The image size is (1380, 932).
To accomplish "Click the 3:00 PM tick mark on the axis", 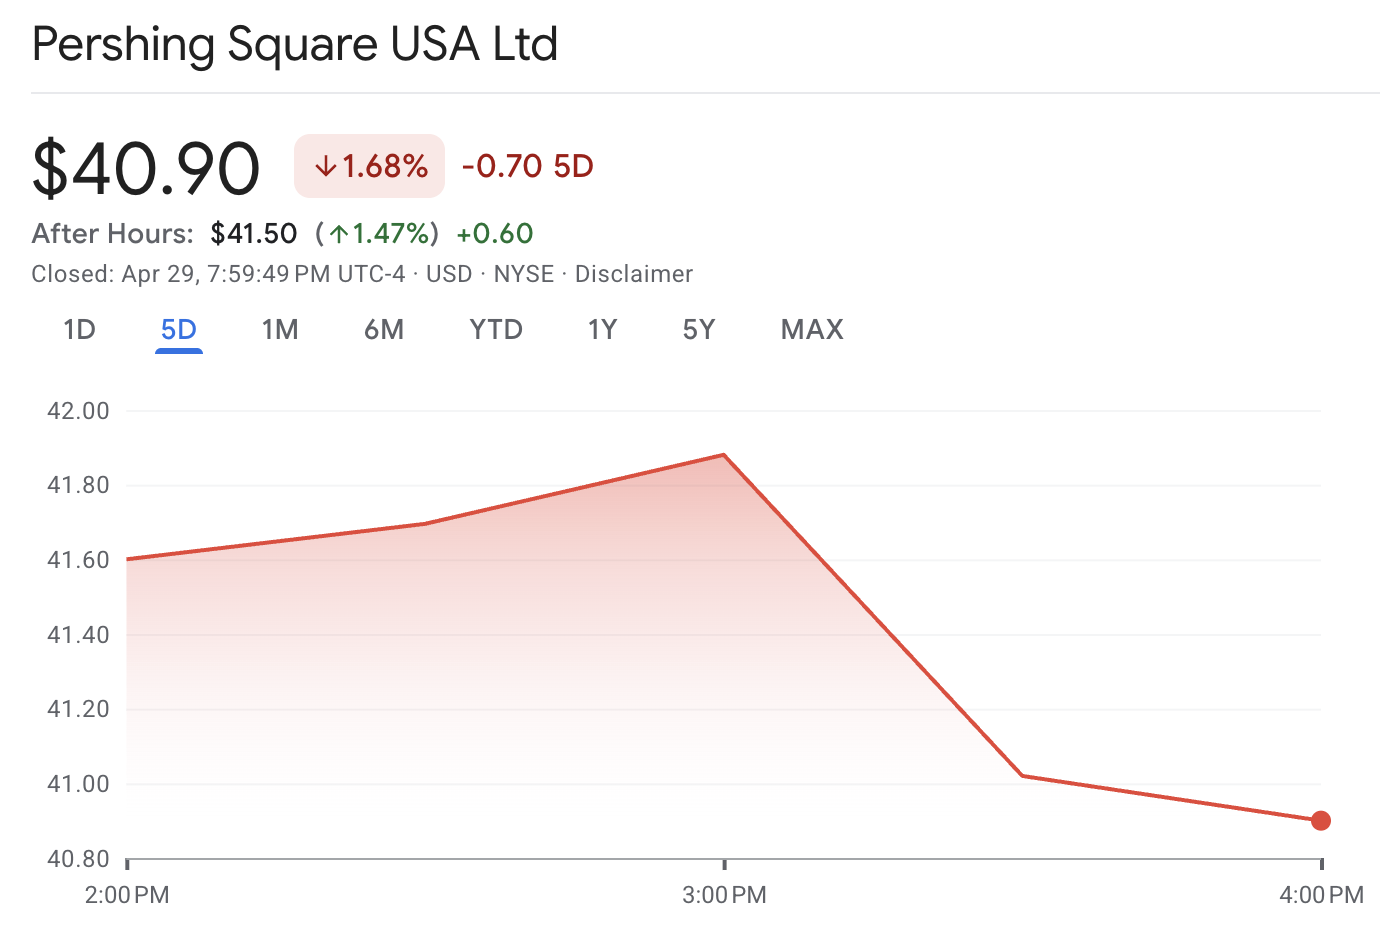I will (x=723, y=864).
